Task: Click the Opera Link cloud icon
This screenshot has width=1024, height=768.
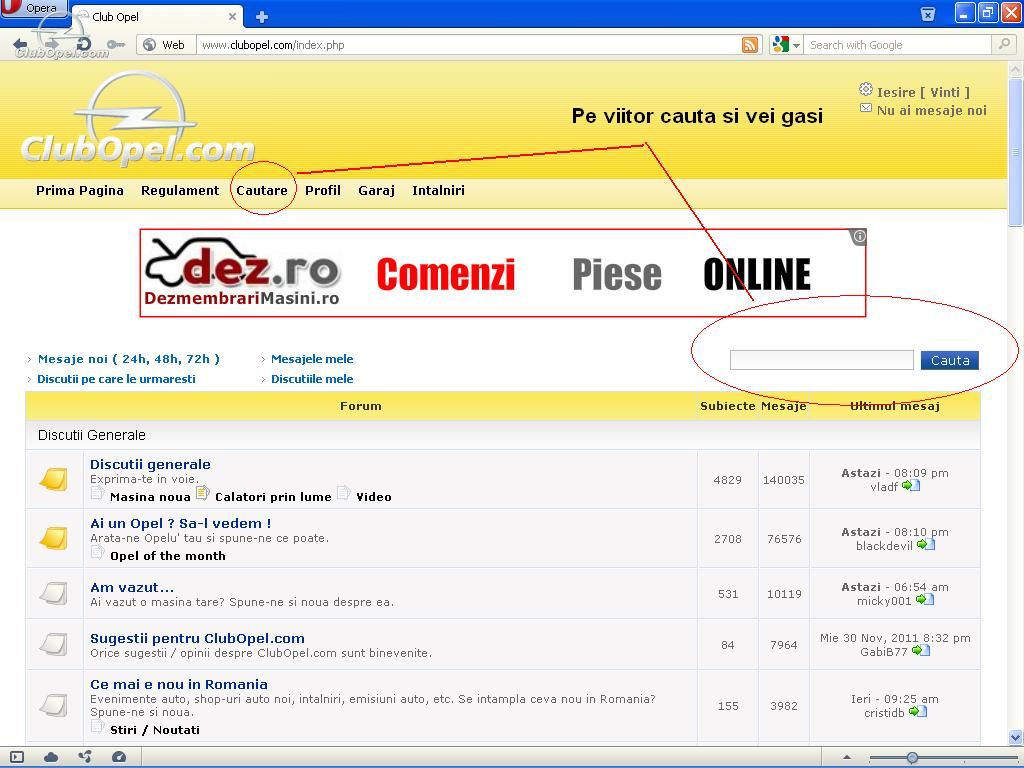Action: tap(51, 757)
